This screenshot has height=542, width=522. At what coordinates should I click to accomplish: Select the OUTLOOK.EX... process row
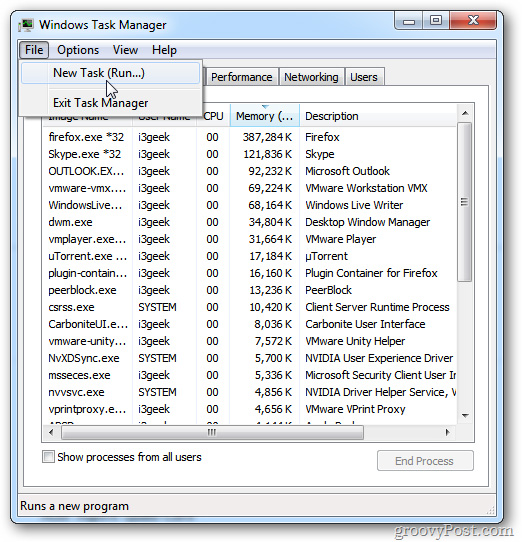point(250,171)
